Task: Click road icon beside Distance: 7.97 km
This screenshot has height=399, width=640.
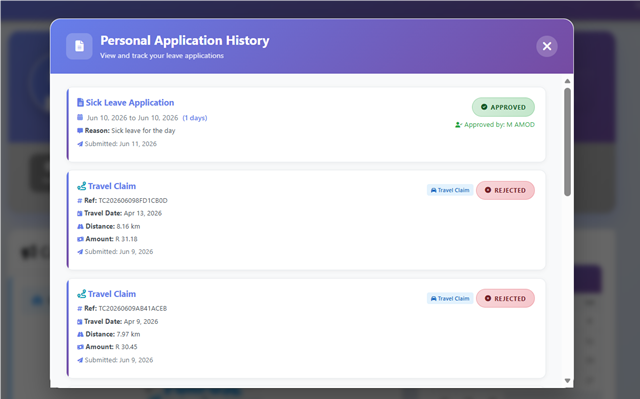Action: [x=80, y=334]
